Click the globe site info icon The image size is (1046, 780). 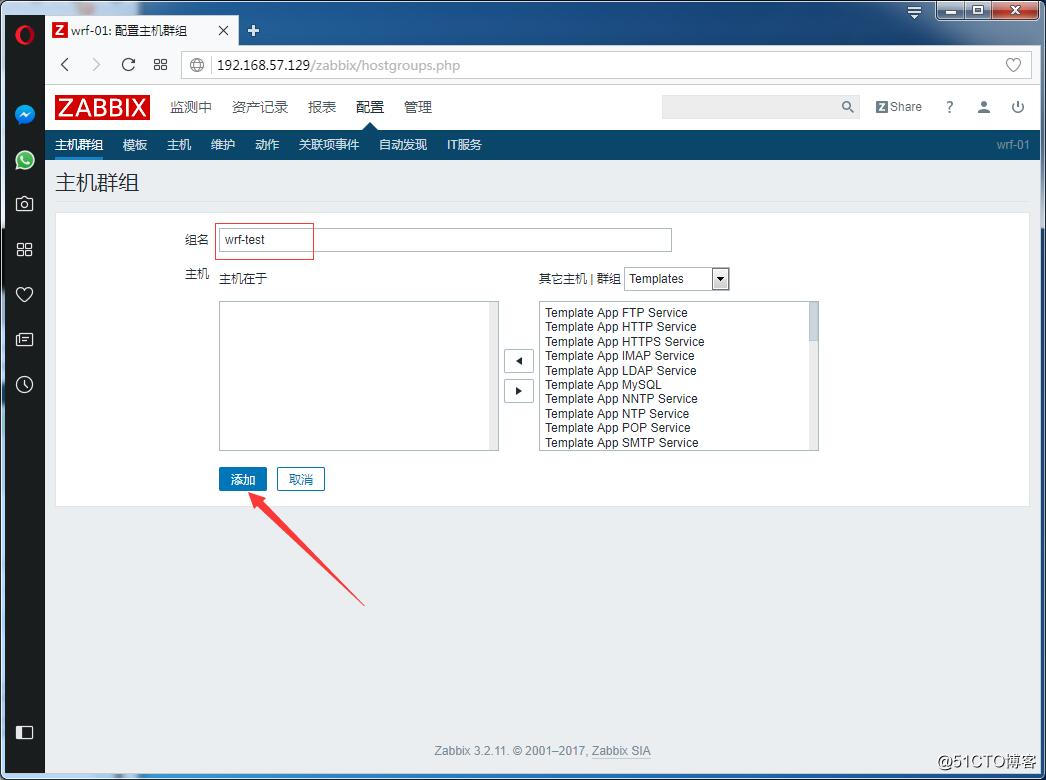pyautogui.click(x=197, y=65)
